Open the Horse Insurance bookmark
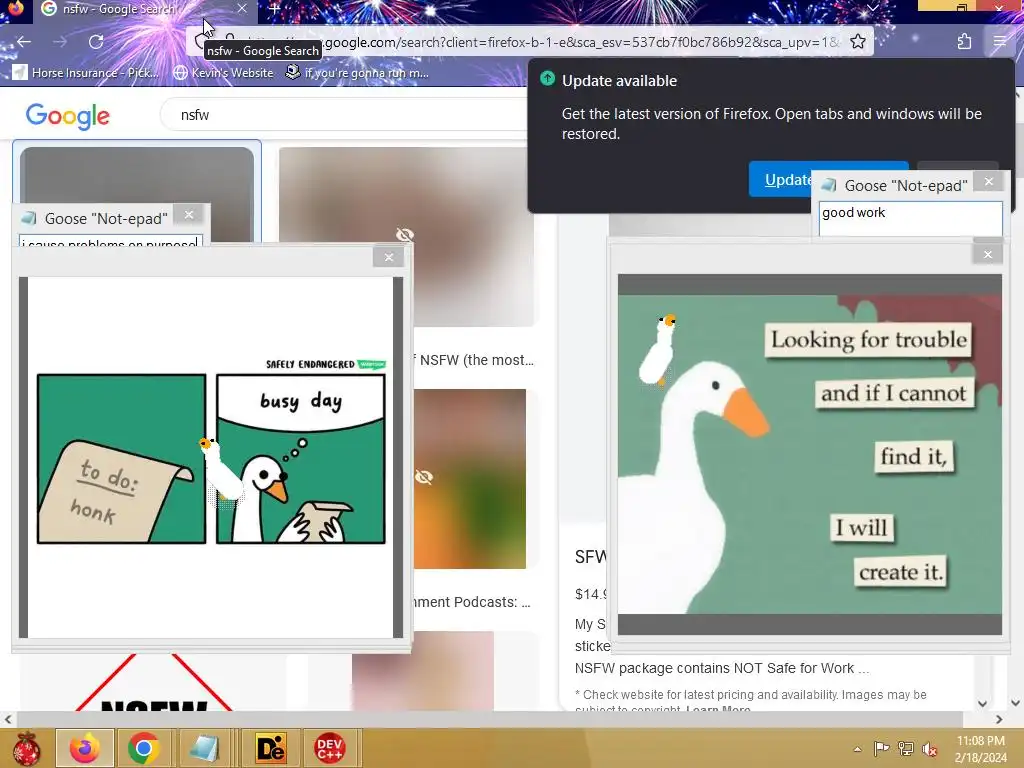The width and height of the screenshot is (1024, 768). 86,72
